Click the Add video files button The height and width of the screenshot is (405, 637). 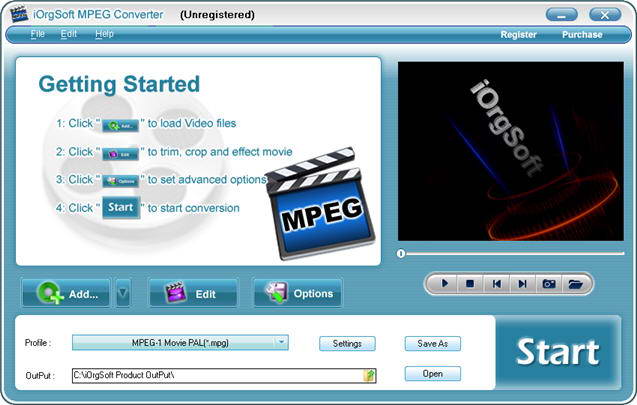click(x=66, y=293)
